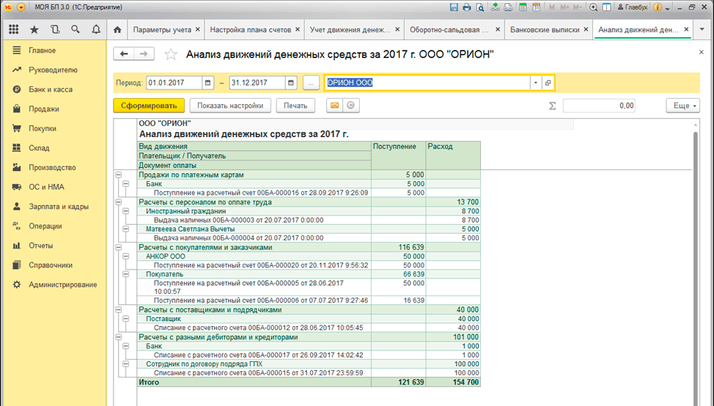This screenshot has width=714, height=406.
Task: Switch to the Банковские выписки tab
Action: pyautogui.click(x=544, y=30)
